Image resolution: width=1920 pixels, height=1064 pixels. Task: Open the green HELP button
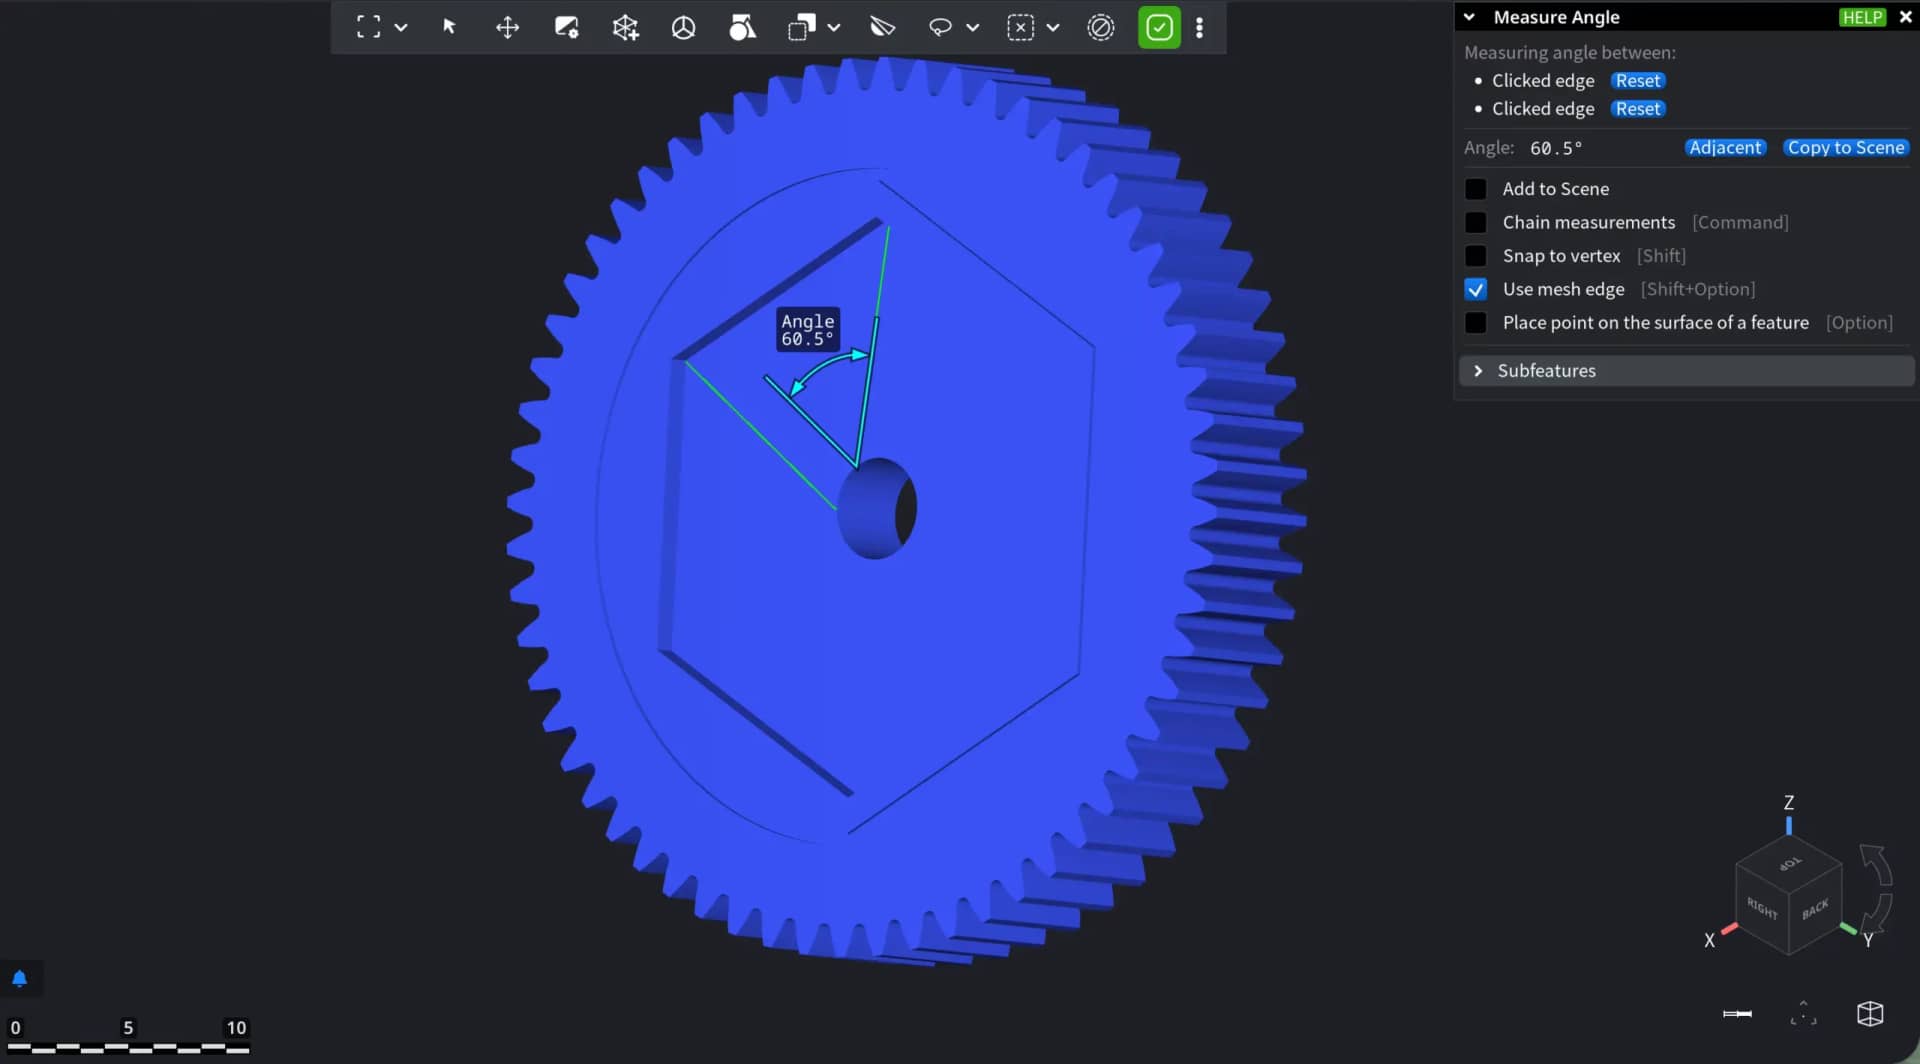tap(1862, 17)
